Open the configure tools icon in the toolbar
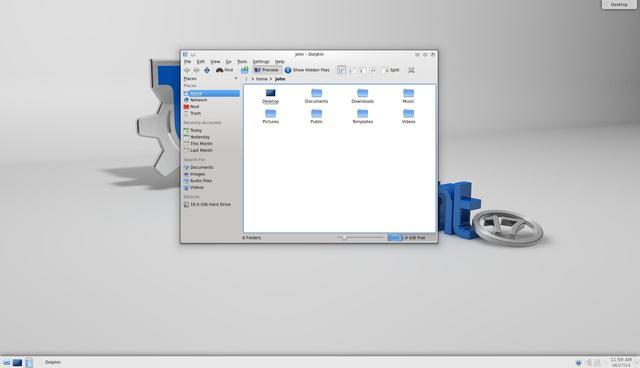640x368 pixels. (x=411, y=70)
